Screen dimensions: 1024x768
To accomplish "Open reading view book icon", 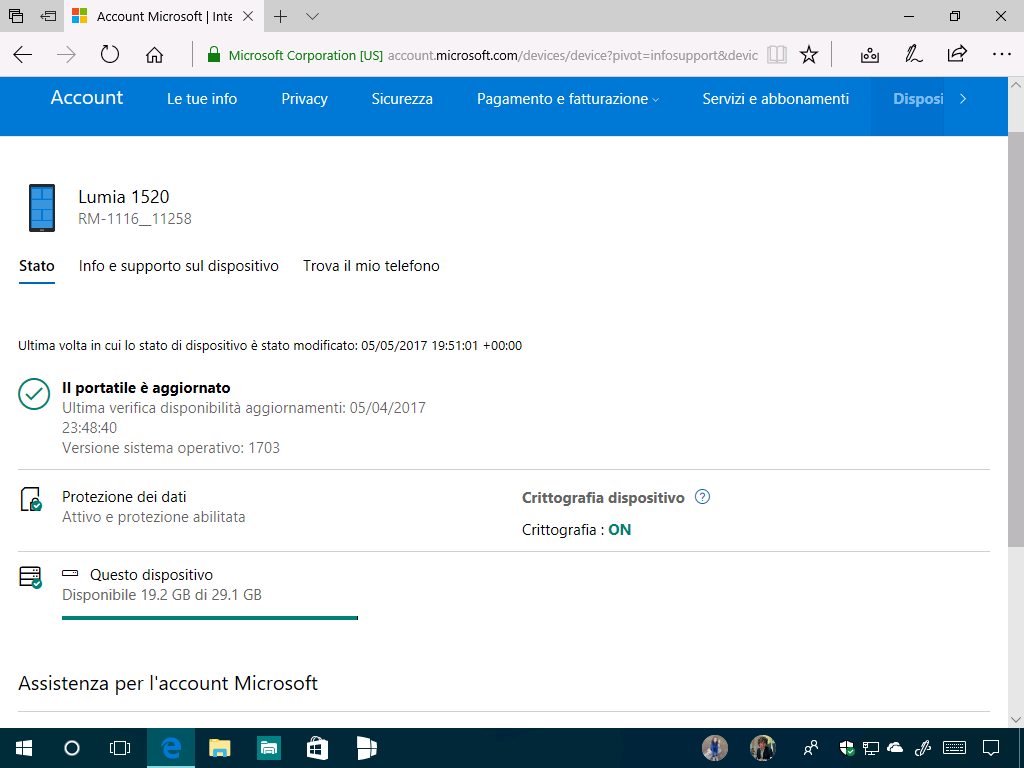I will click(776, 55).
